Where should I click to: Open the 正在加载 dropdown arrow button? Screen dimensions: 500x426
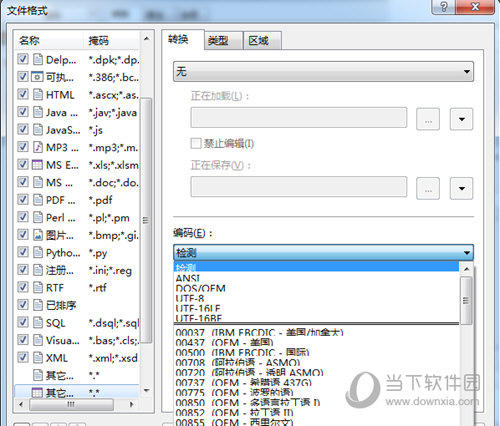click(461, 119)
